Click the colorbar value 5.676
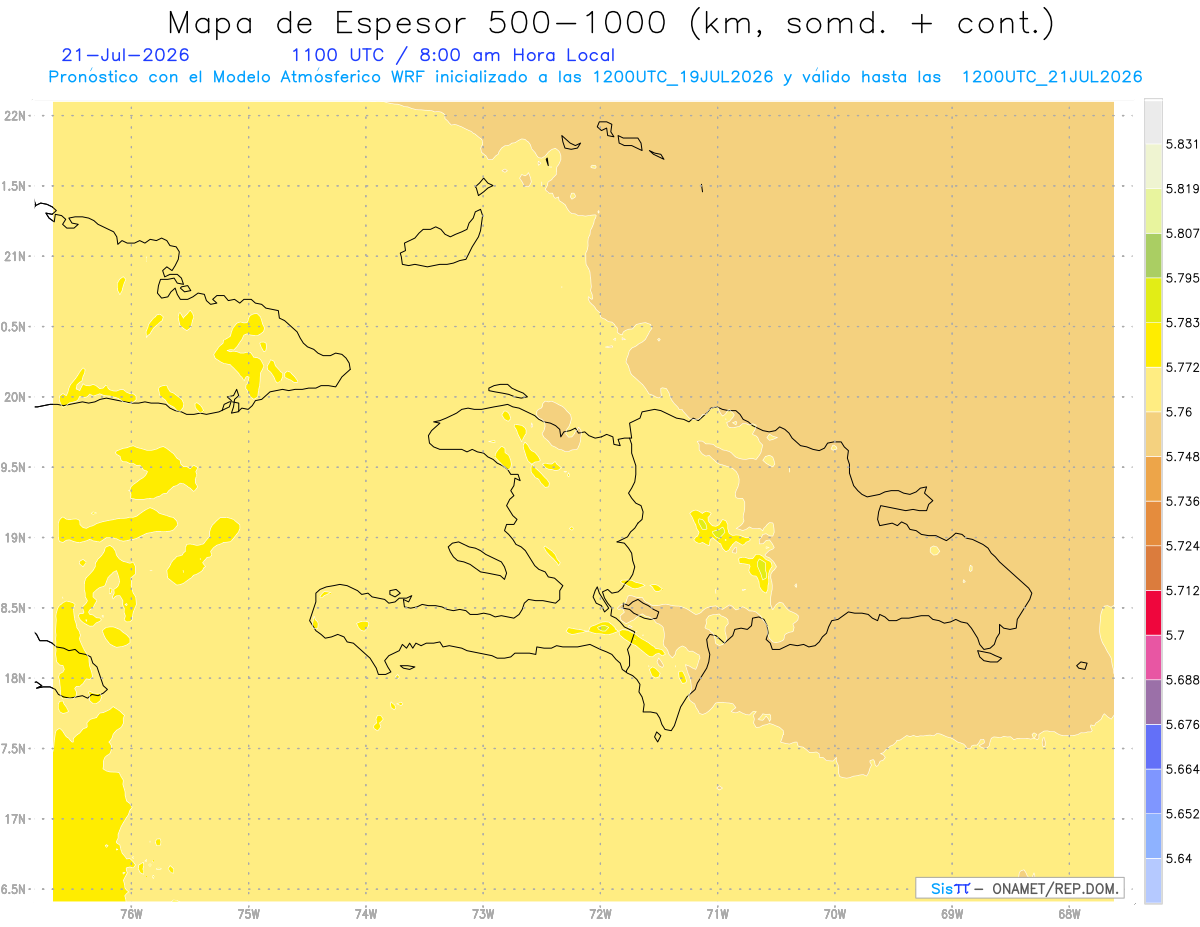This screenshot has height=927, width=1200. (1182, 724)
